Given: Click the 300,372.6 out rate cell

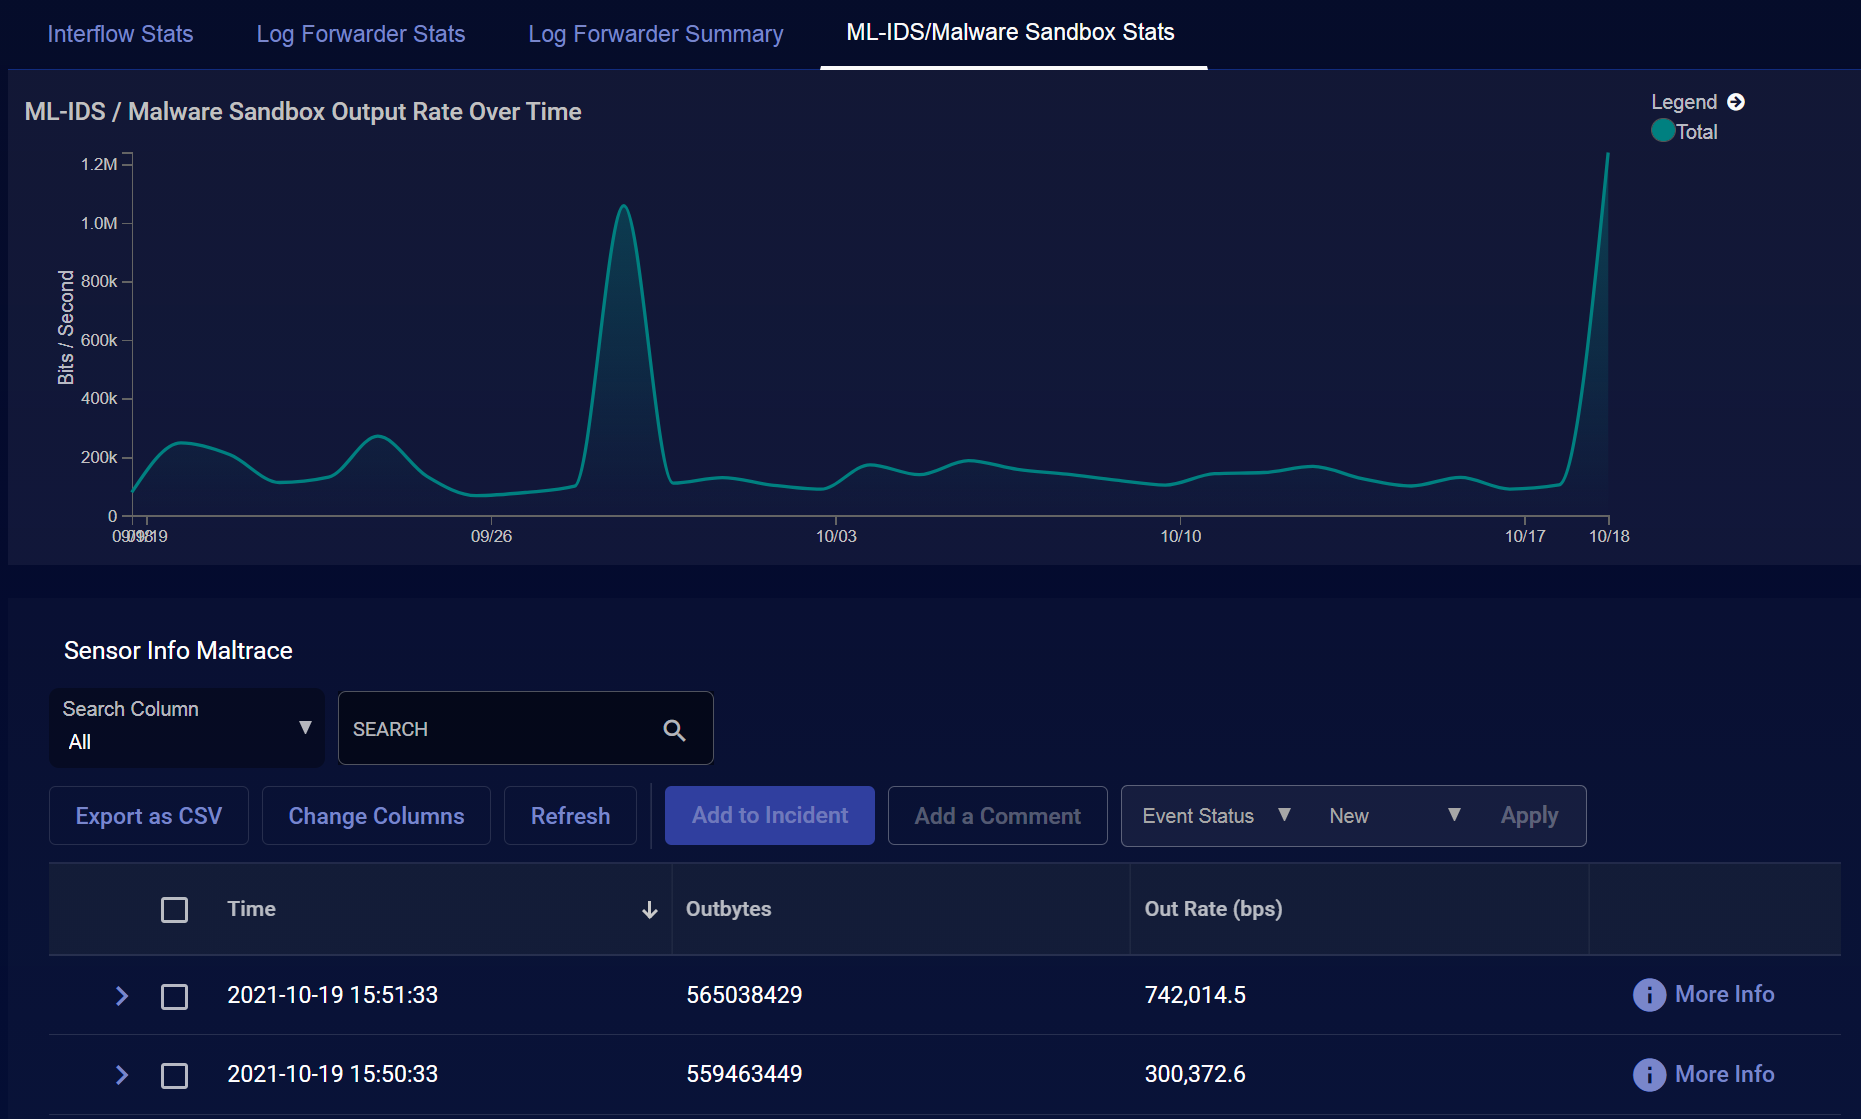Looking at the screenshot, I should click(1195, 1075).
